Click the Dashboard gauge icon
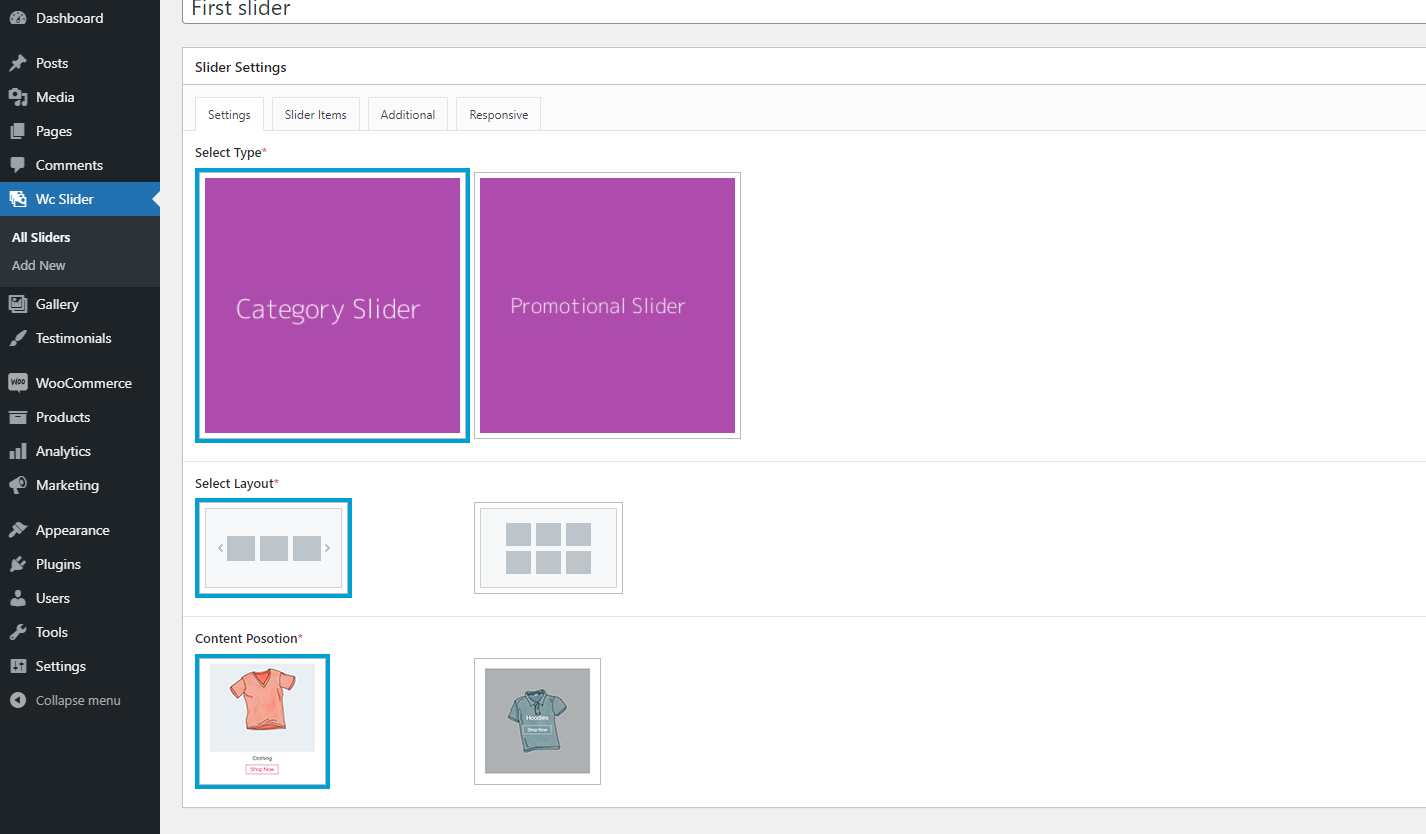This screenshot has width=1426, height=834. 18,18
